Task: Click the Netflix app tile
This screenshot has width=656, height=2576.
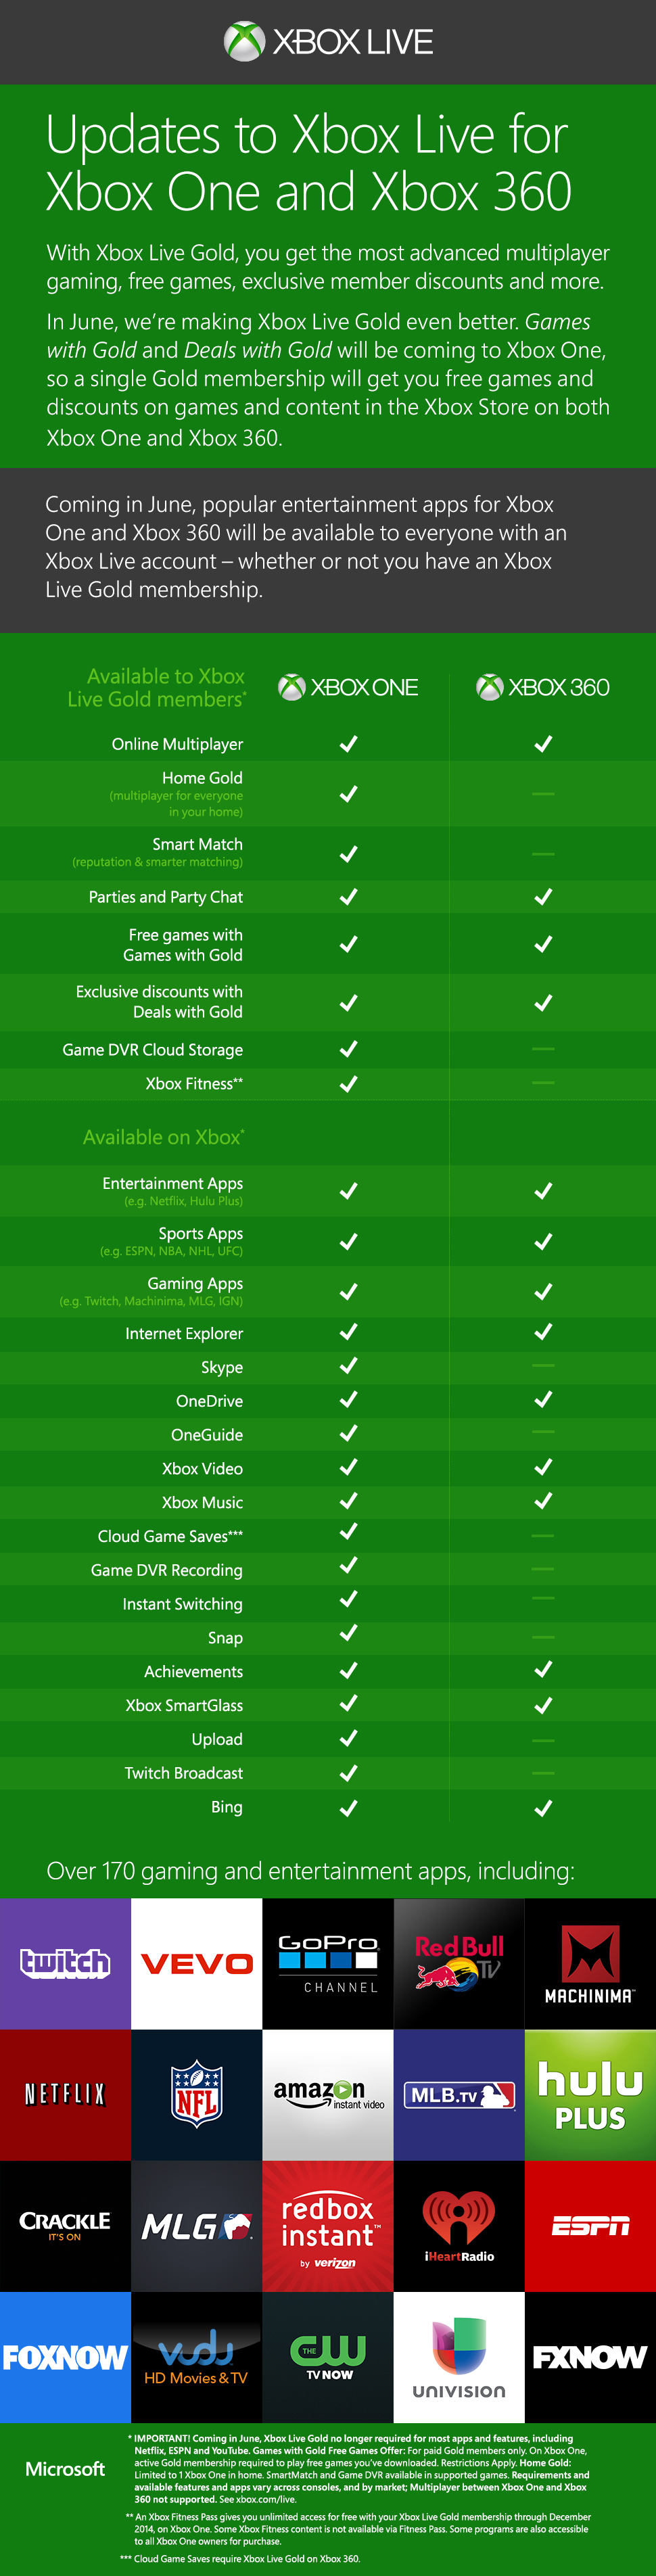Action: coord(65,2093)
